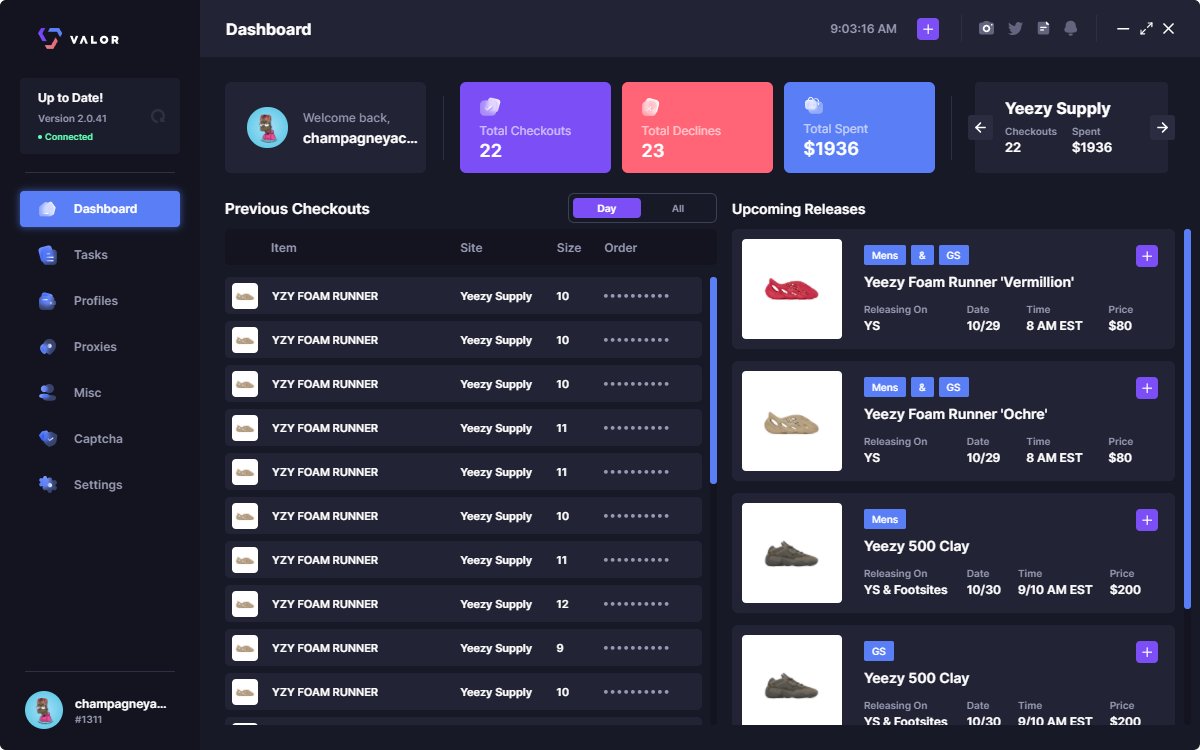Click the size 9 checkout row
The height and width of the screenshot is (750, 1200).
(x=463, y=648)
